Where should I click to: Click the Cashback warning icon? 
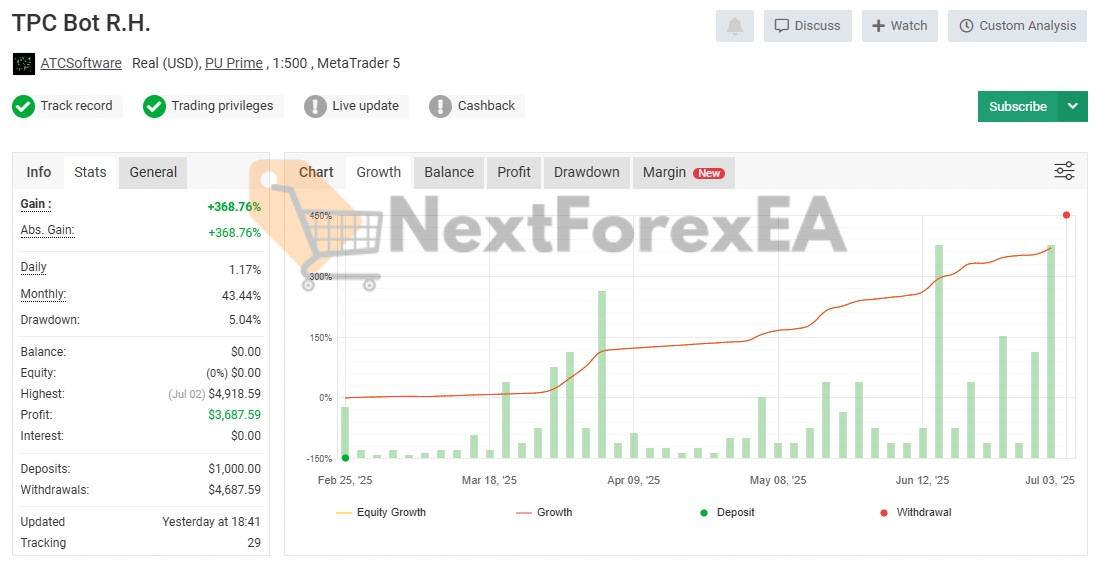[440, 106]
